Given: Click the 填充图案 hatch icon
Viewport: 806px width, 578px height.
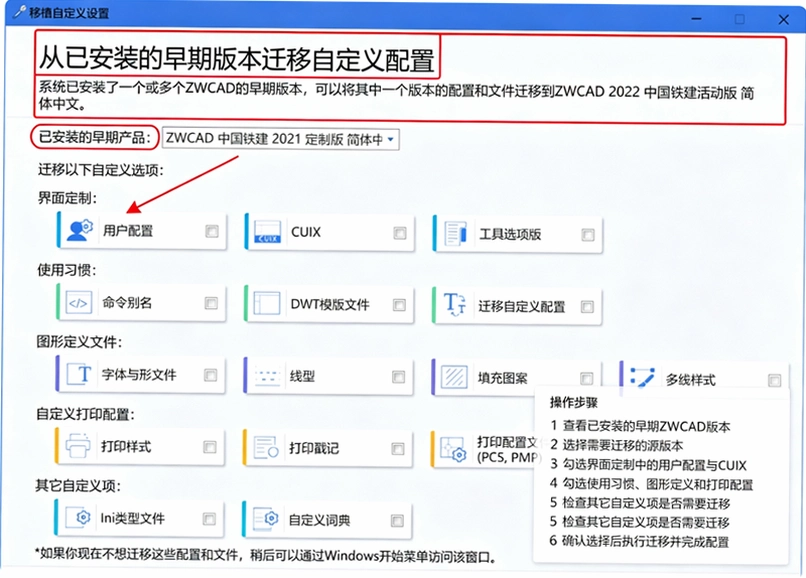Looking at the screenshot, I should 454,377.
